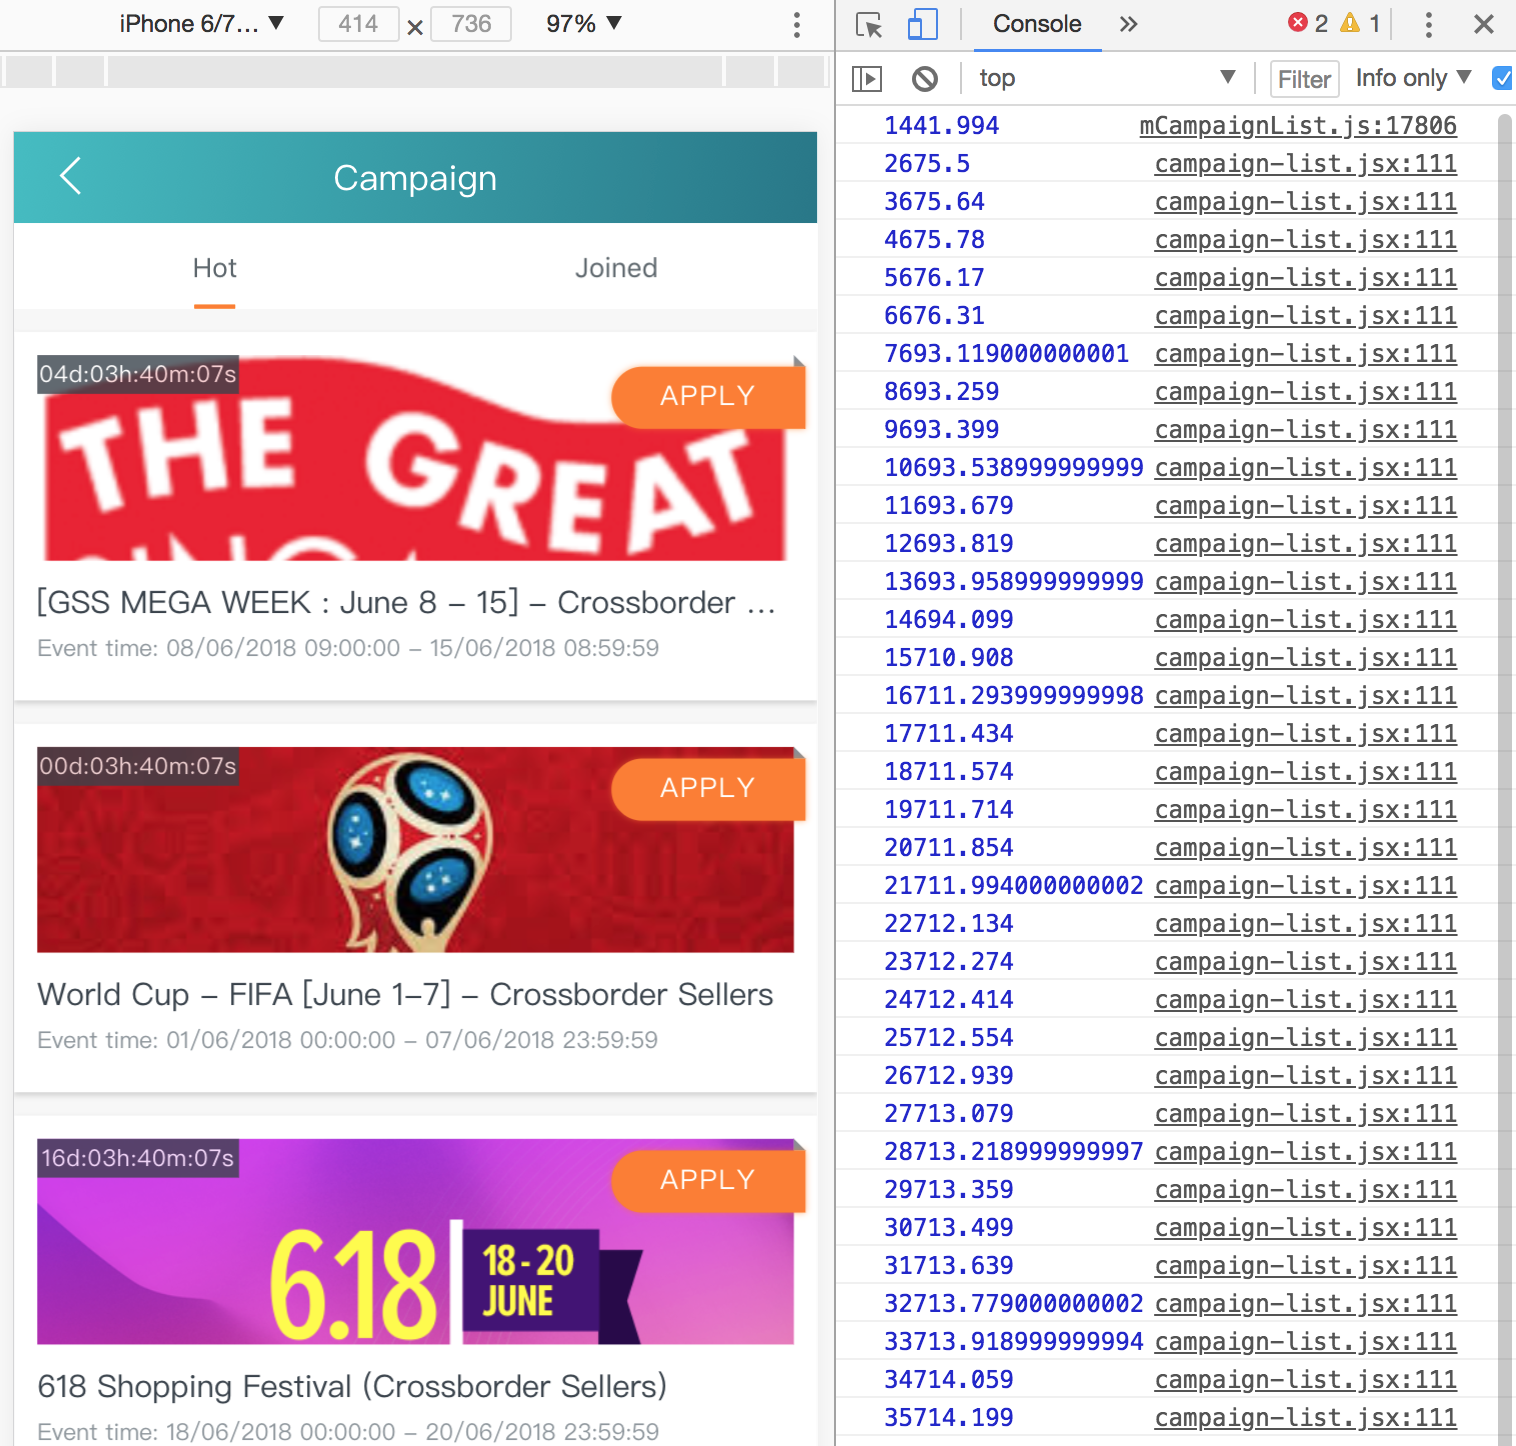Toggle the device toolbar icon
The height and width of the screenshot is (1446, 1516).
922,25
